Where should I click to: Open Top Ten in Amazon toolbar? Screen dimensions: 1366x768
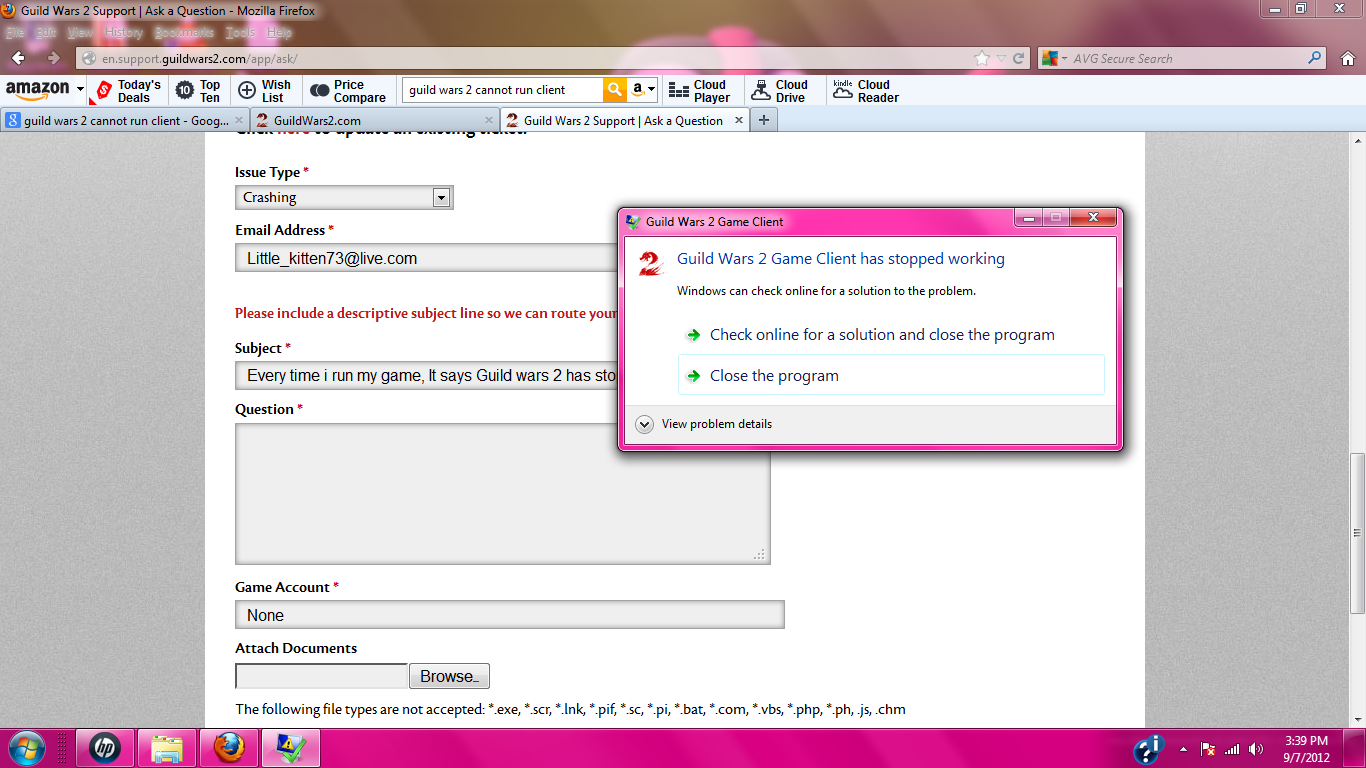[198, 91]
